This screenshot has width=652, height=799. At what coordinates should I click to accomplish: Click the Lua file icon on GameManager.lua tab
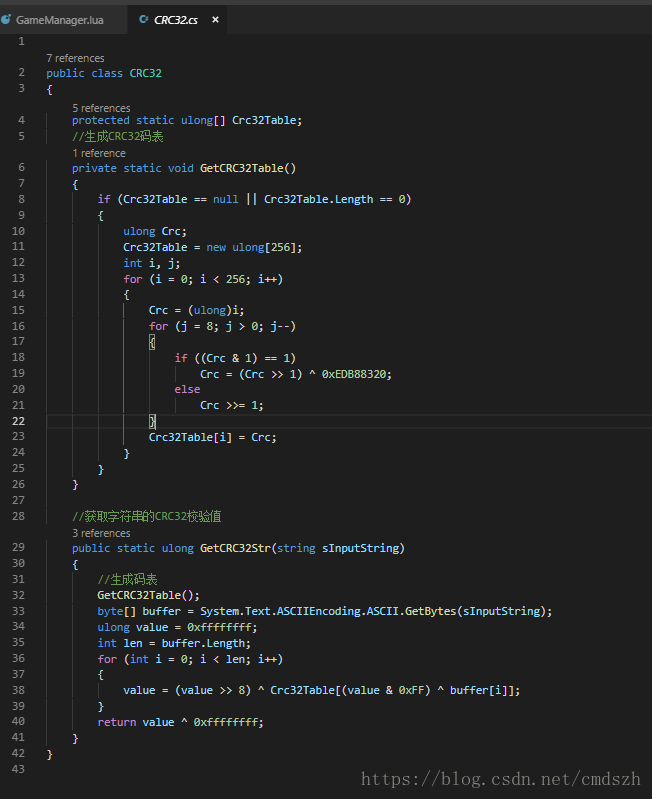6,20
